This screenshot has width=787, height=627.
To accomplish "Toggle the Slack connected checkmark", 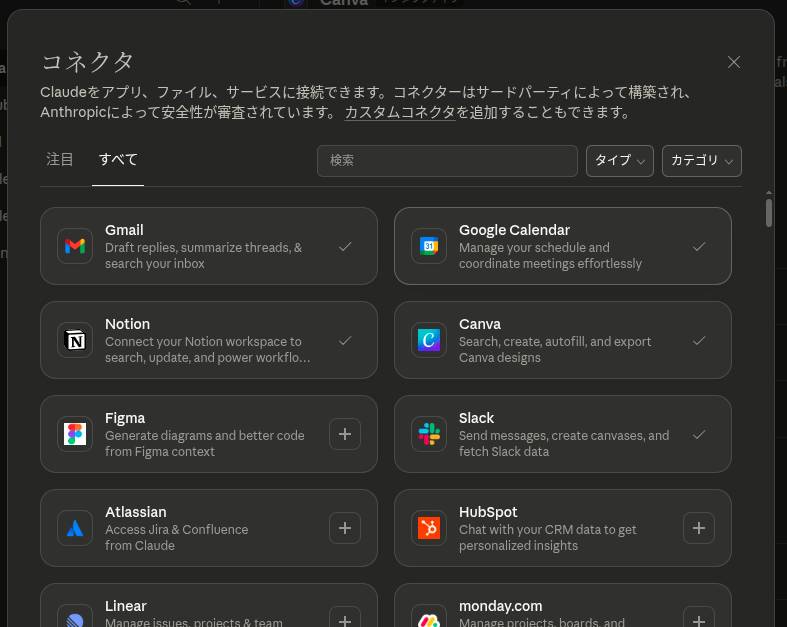I will 699,434.
